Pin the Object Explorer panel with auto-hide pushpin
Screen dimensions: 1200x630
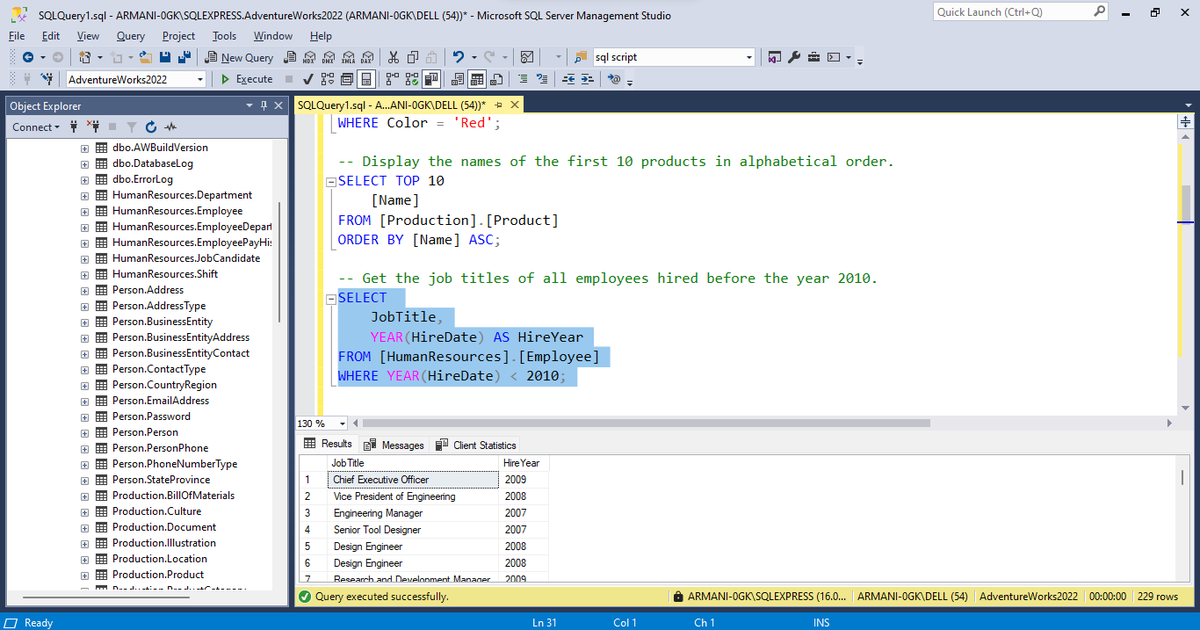[262, 106]
